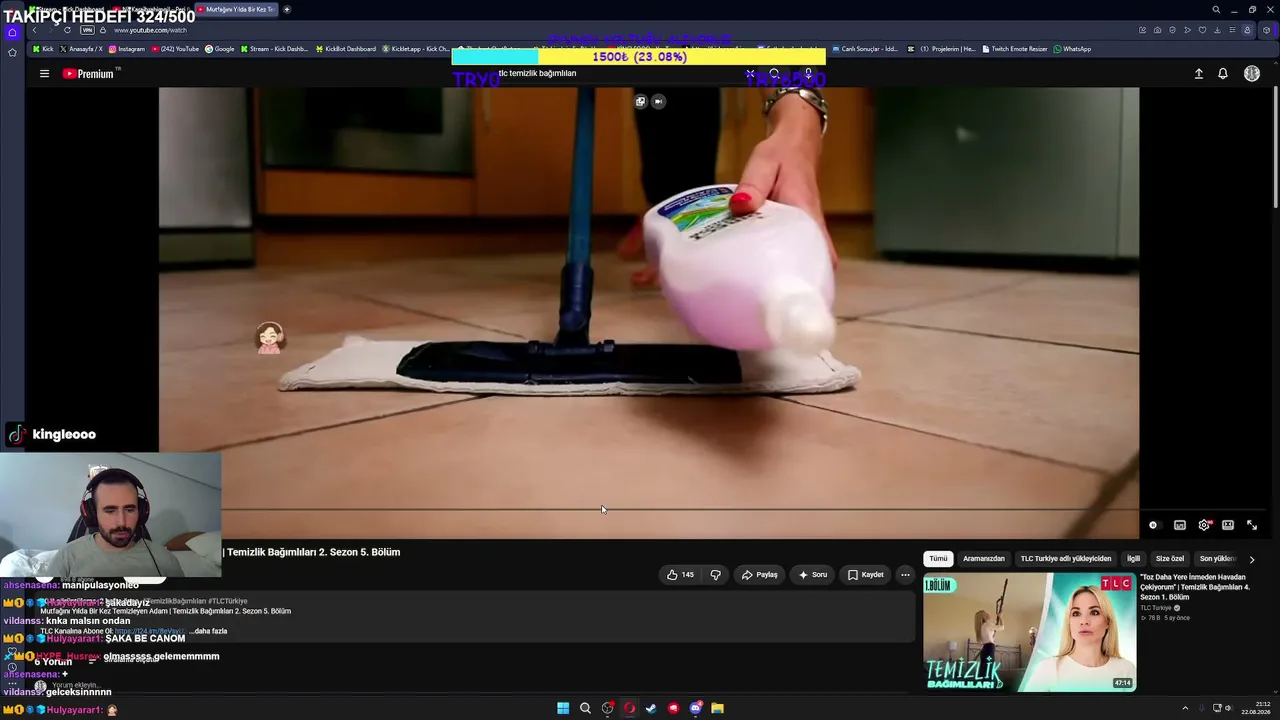Open the WhatsApp bookmark
This screenshot has height=720, width=1280.
pos(1072,49)
